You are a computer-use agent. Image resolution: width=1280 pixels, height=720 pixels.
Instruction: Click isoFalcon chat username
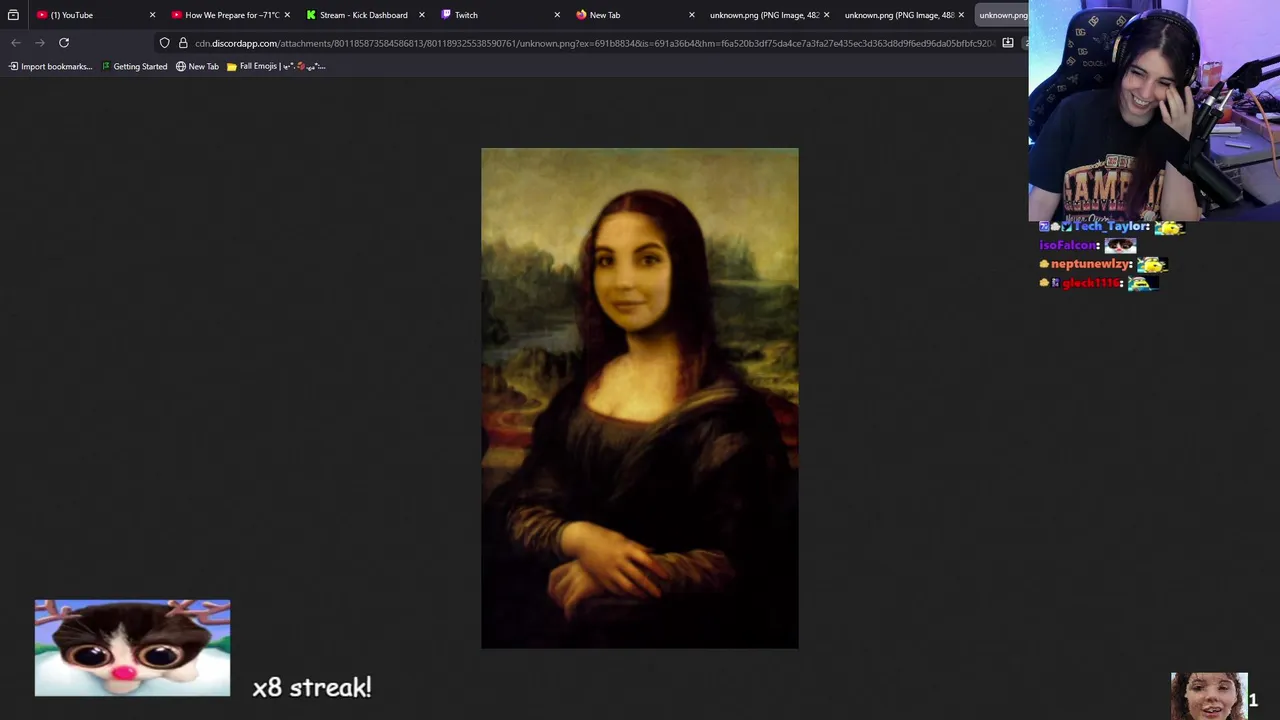point(1069,245)
